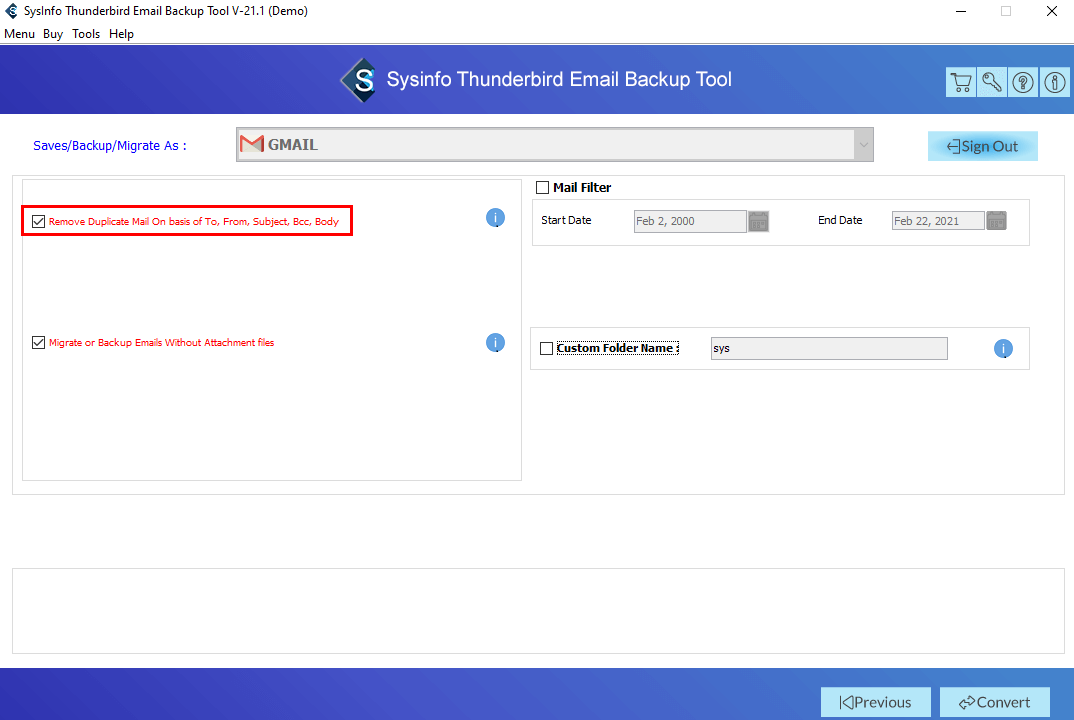Click the End Date field
This screenshot has width=1074, height=720.
tap(938, 221)
